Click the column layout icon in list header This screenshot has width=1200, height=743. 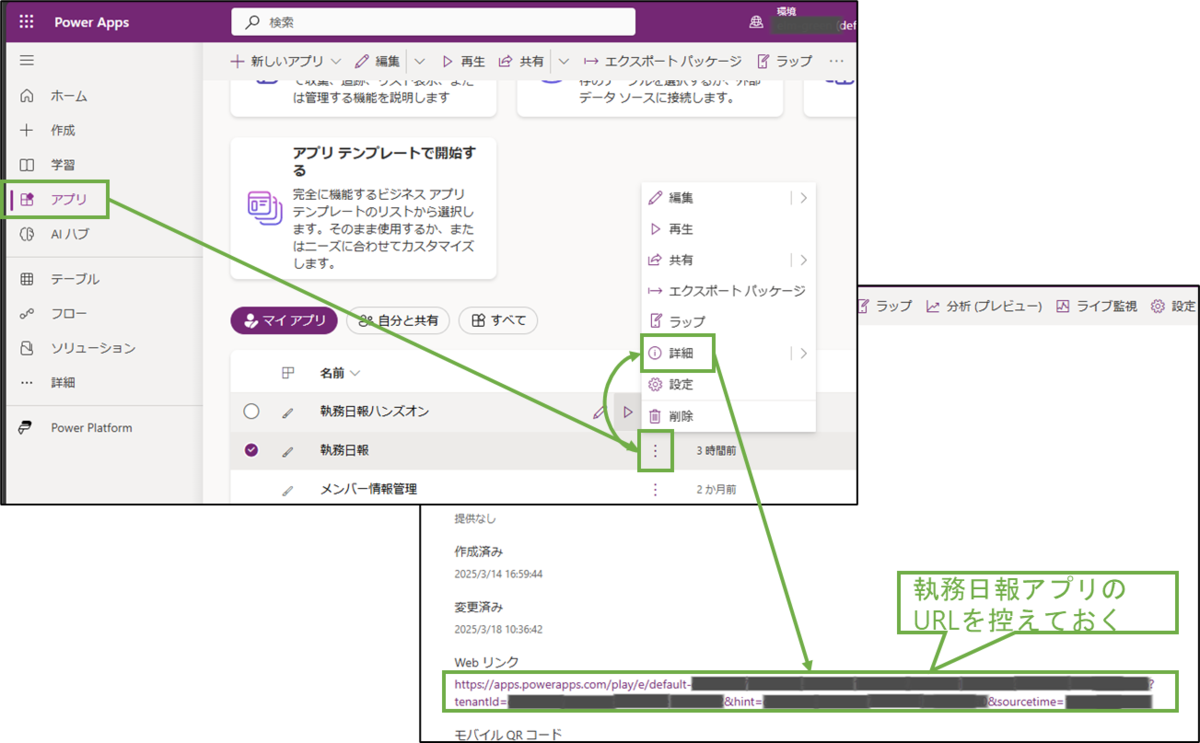(x=288, y=373)
